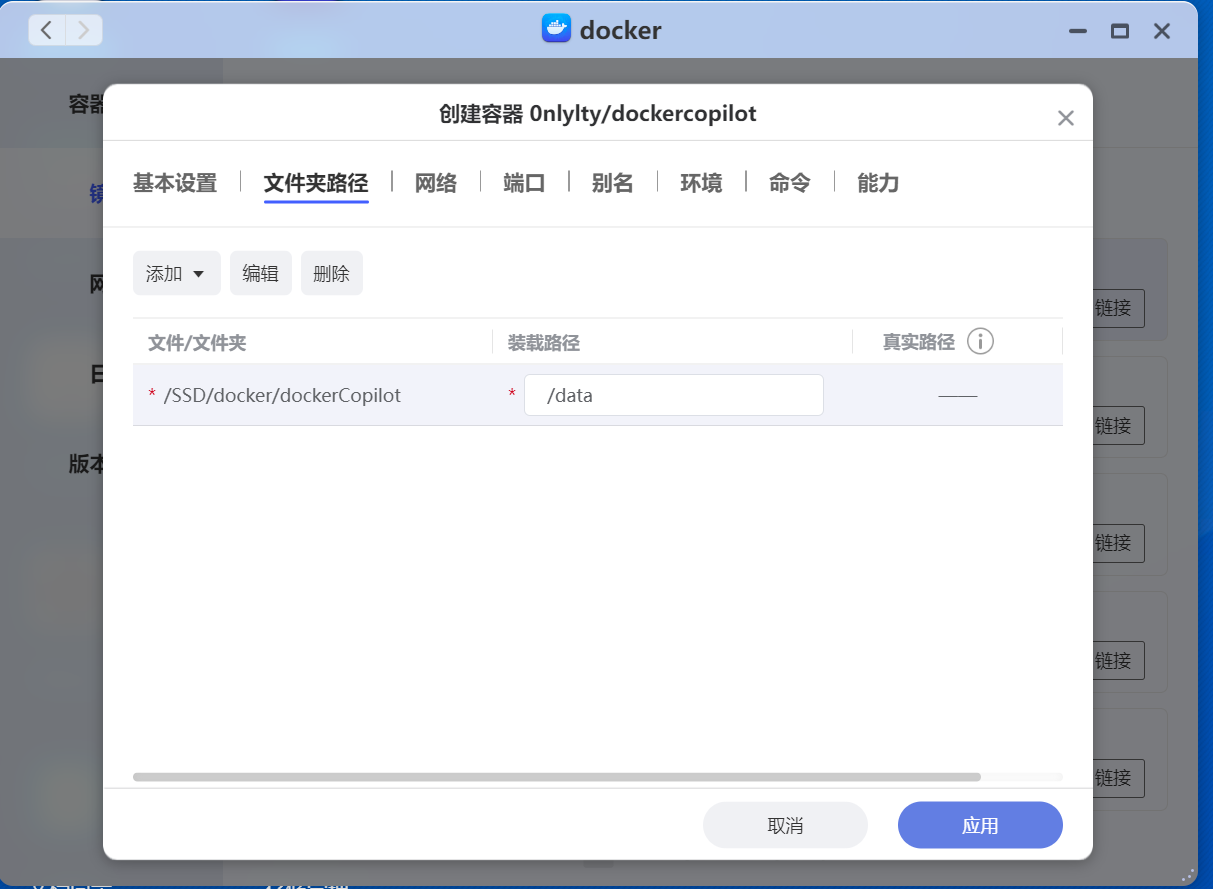Go to the 命令 tab

[789, 183]
